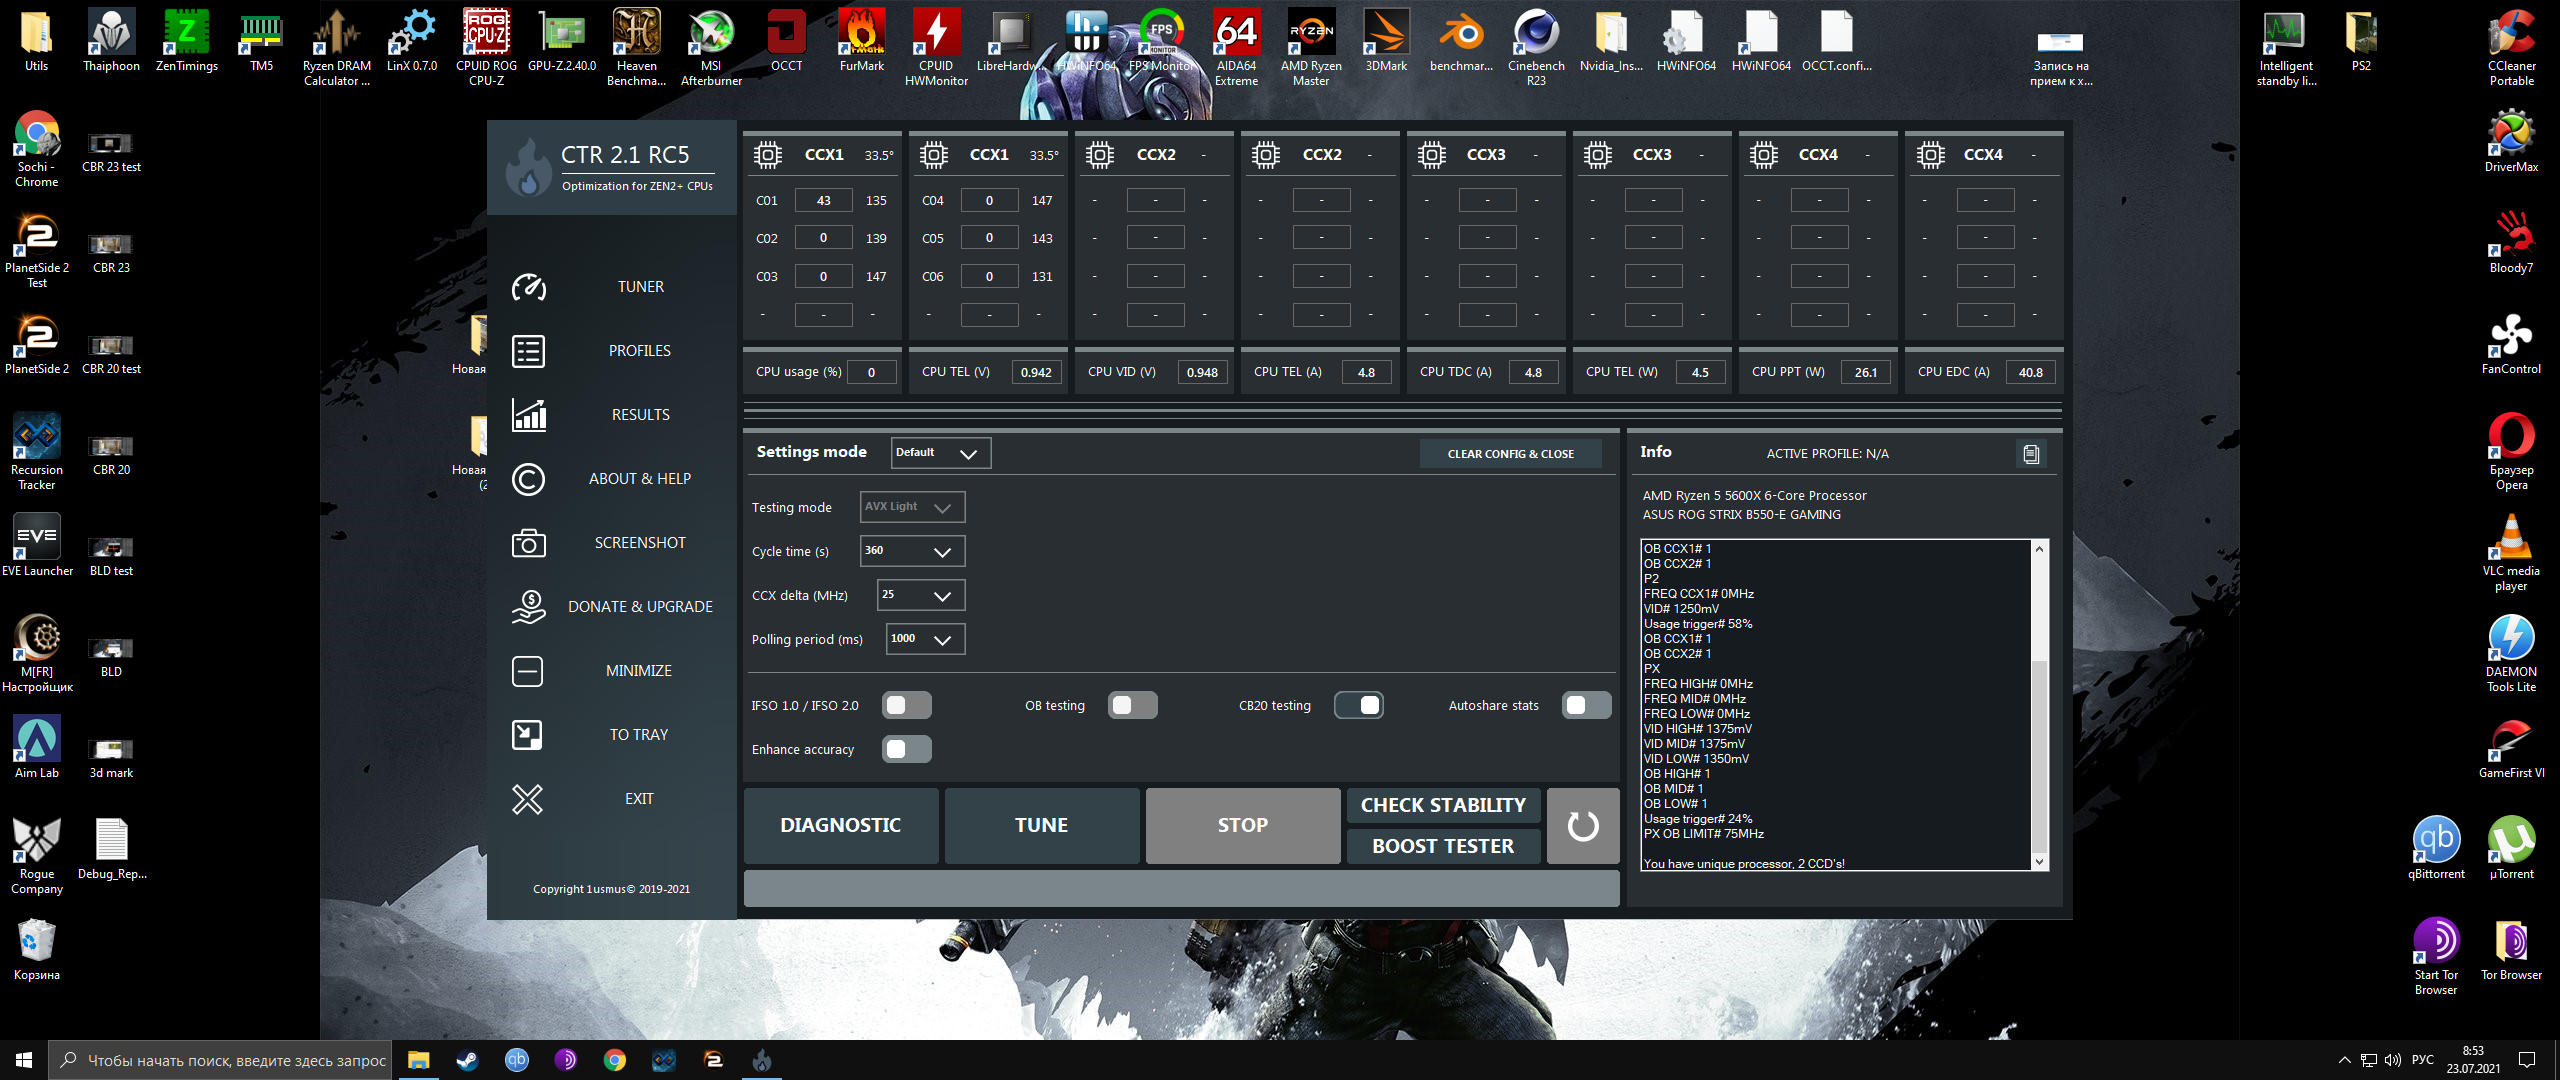Click the circular refresh arrow button

coord(1582,826)
